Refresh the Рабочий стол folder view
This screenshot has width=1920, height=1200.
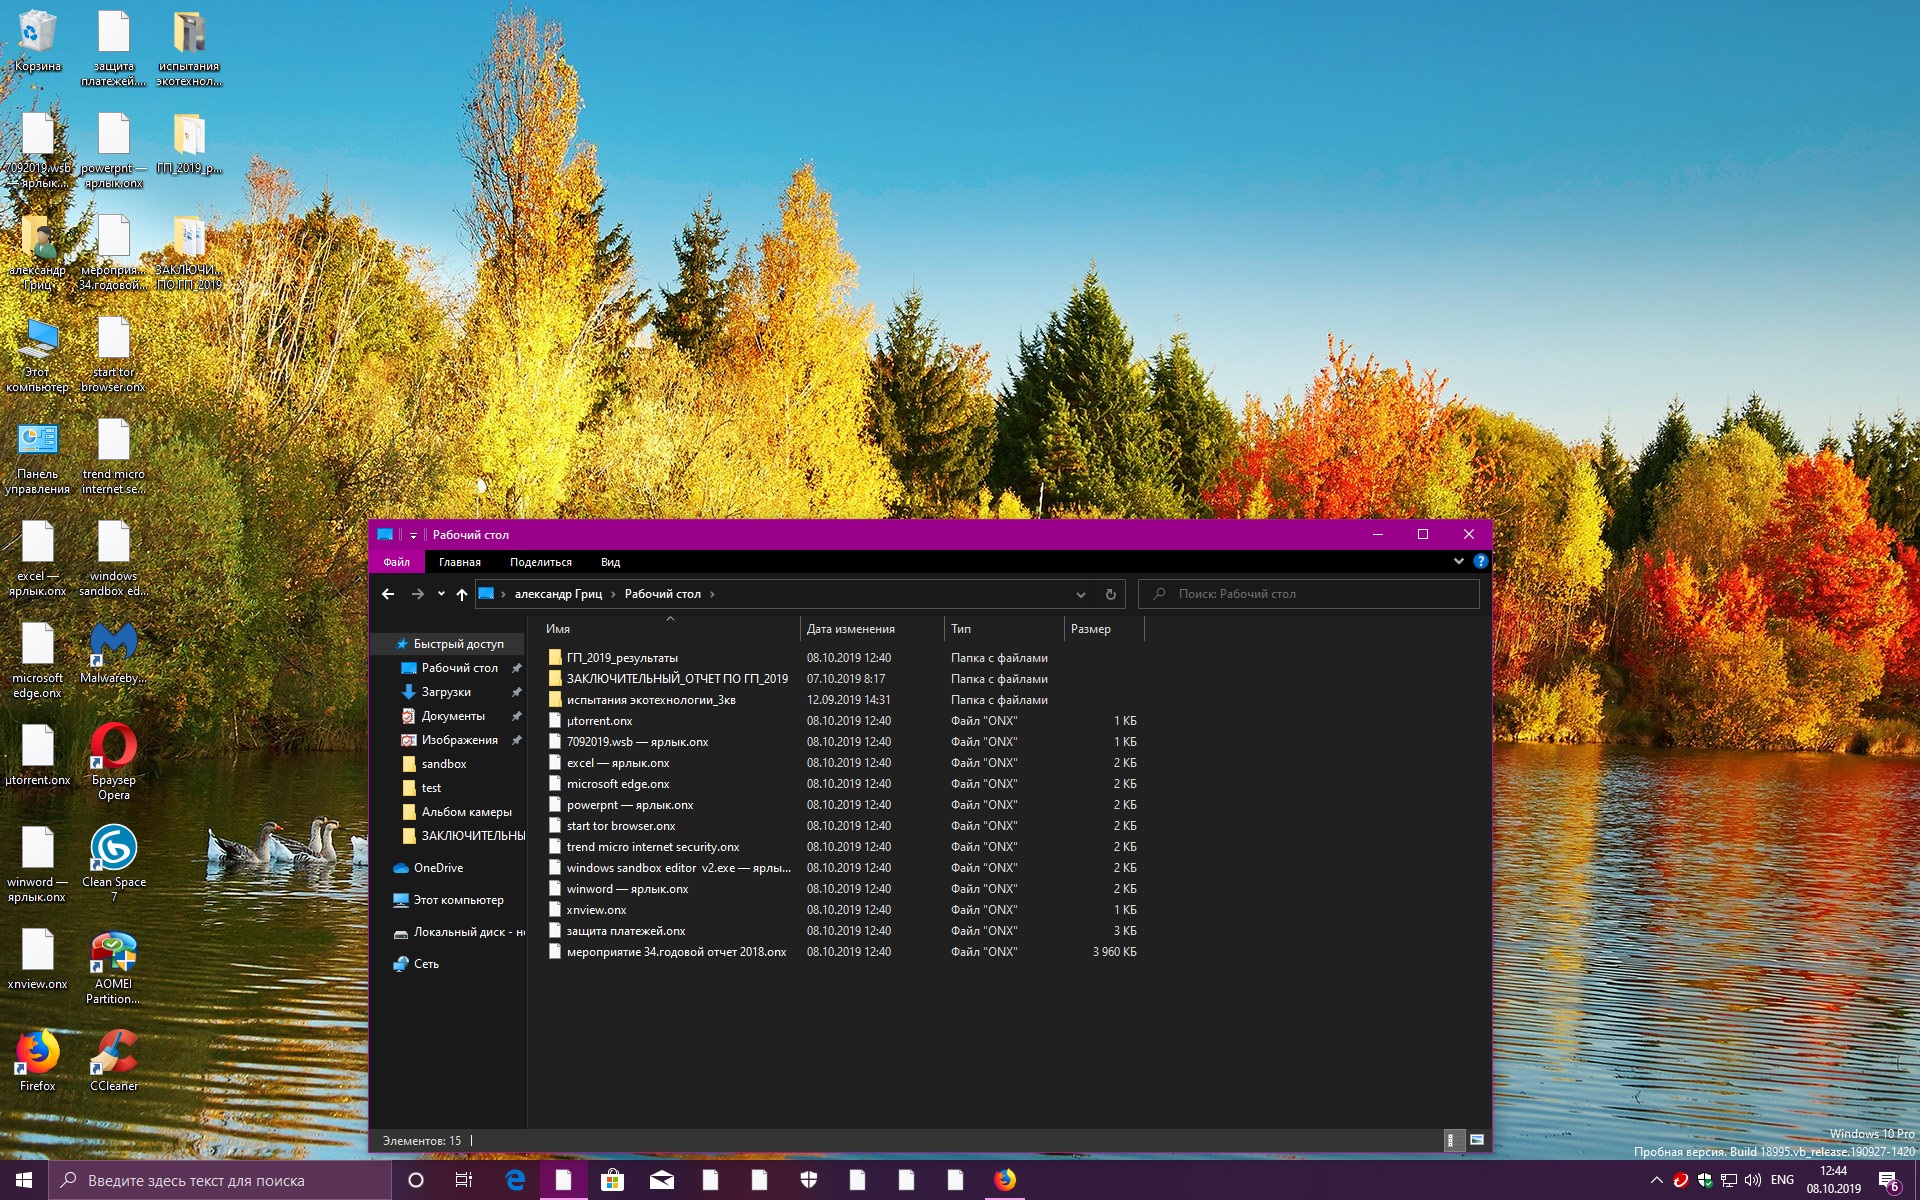click(1110, 594)
